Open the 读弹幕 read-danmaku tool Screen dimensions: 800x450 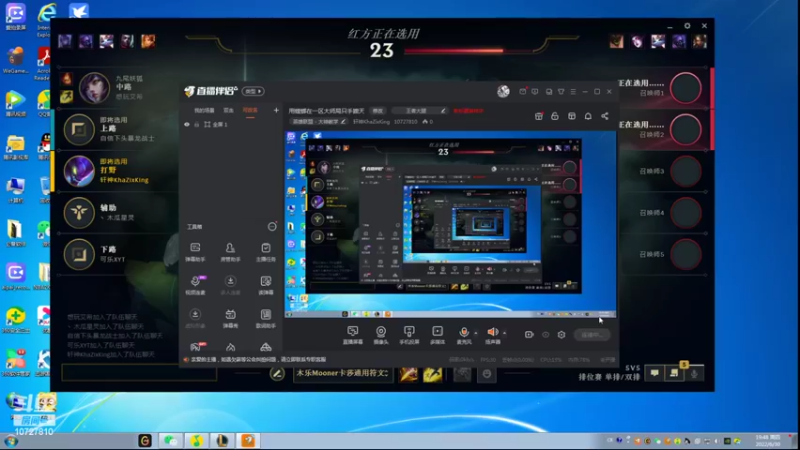coord(265,285)
